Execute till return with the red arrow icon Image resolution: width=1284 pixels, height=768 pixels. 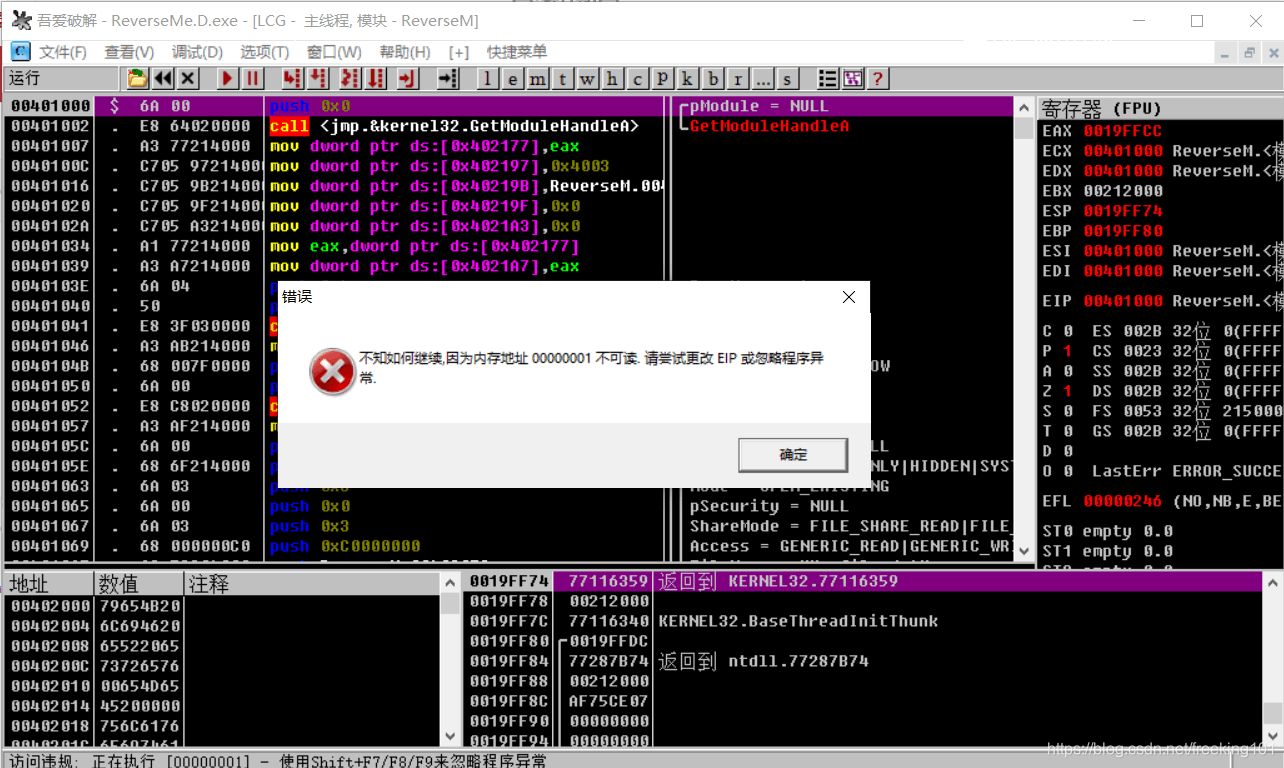click(x=407, y=78)
